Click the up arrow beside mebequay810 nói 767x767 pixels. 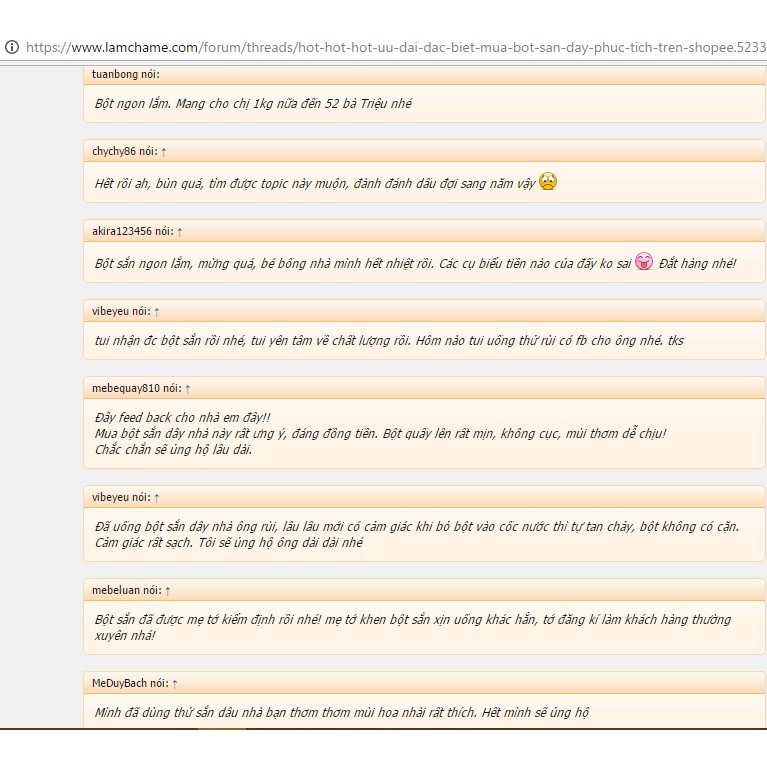click(188, 388)
